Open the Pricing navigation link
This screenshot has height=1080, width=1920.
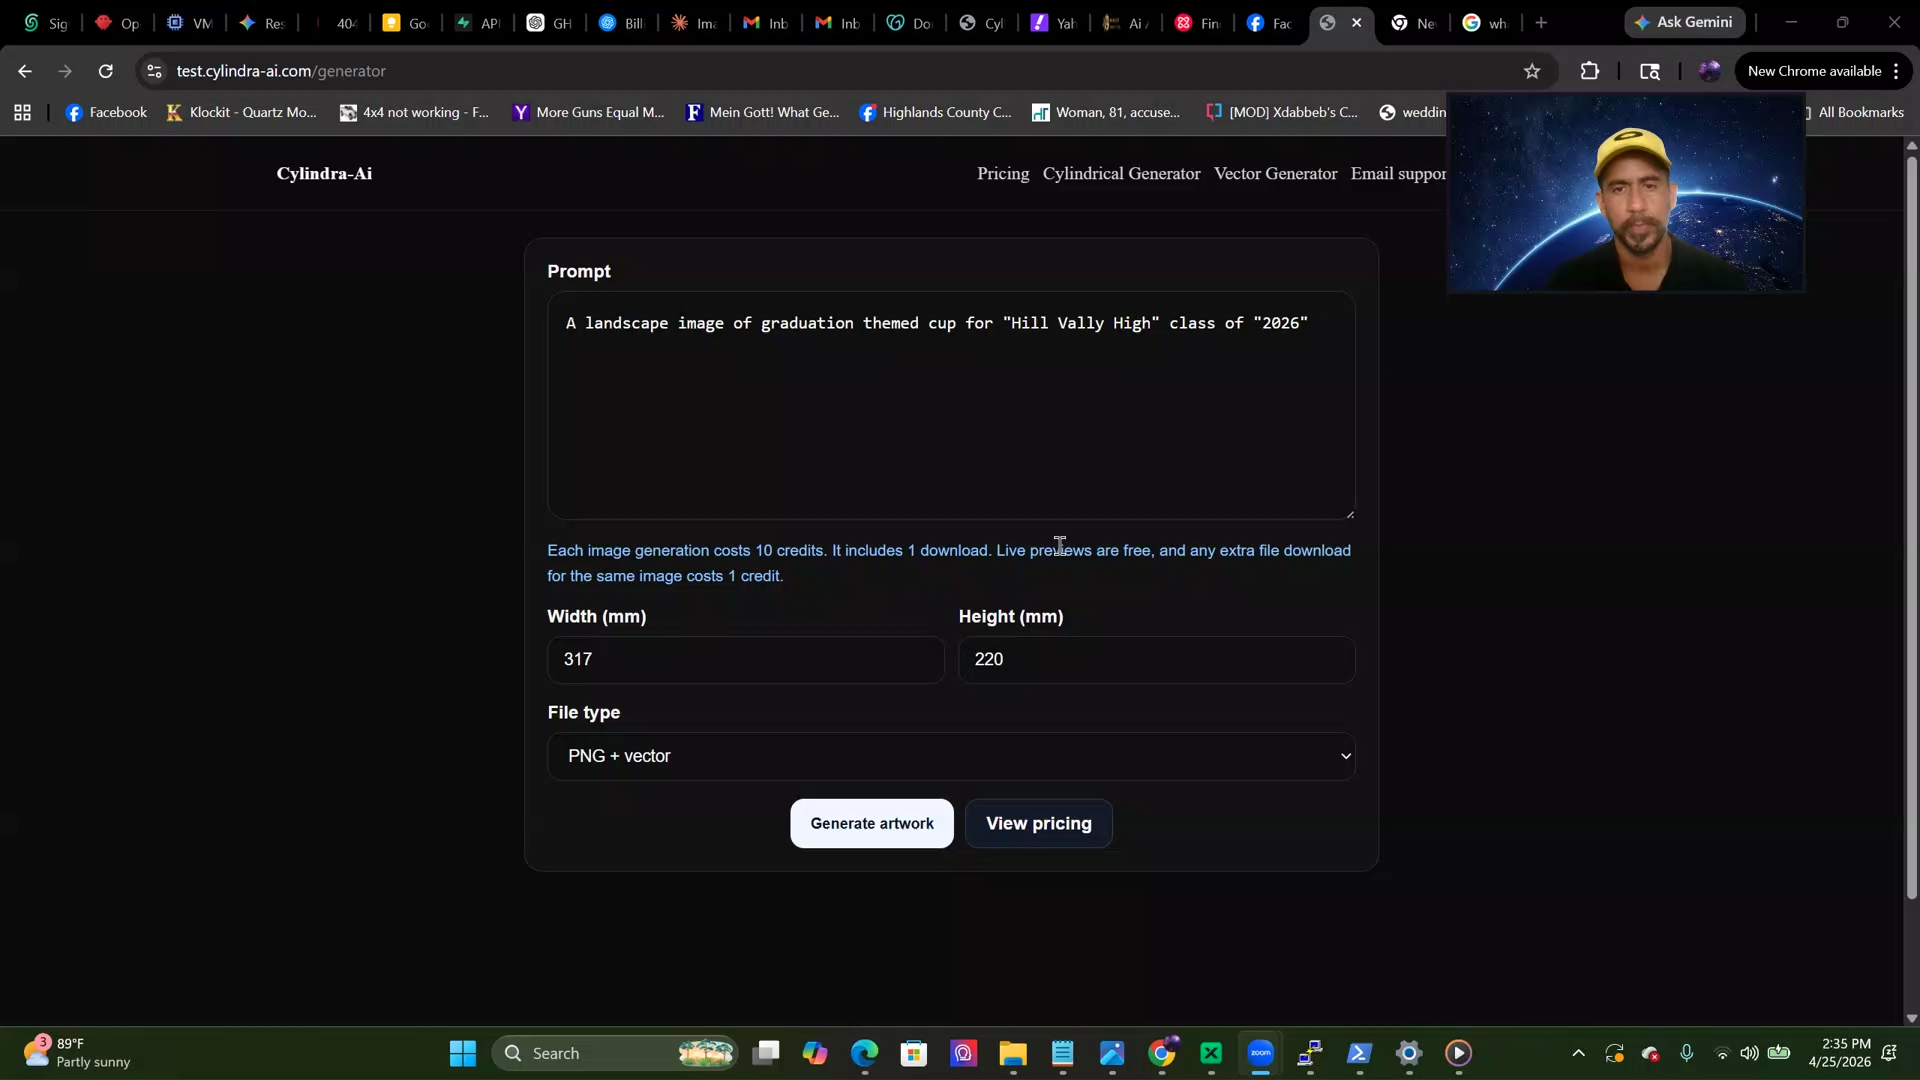(1002, 173)
